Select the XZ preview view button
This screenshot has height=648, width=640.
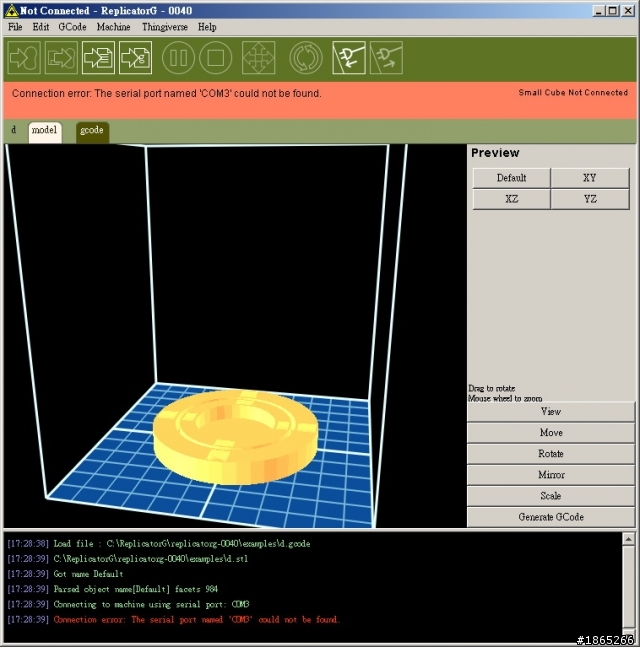coord(511,199)
